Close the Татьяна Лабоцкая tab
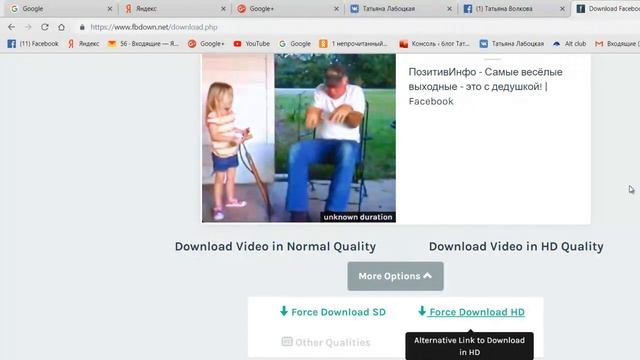Viewport: 640px width, 360px height. point(449,9)
